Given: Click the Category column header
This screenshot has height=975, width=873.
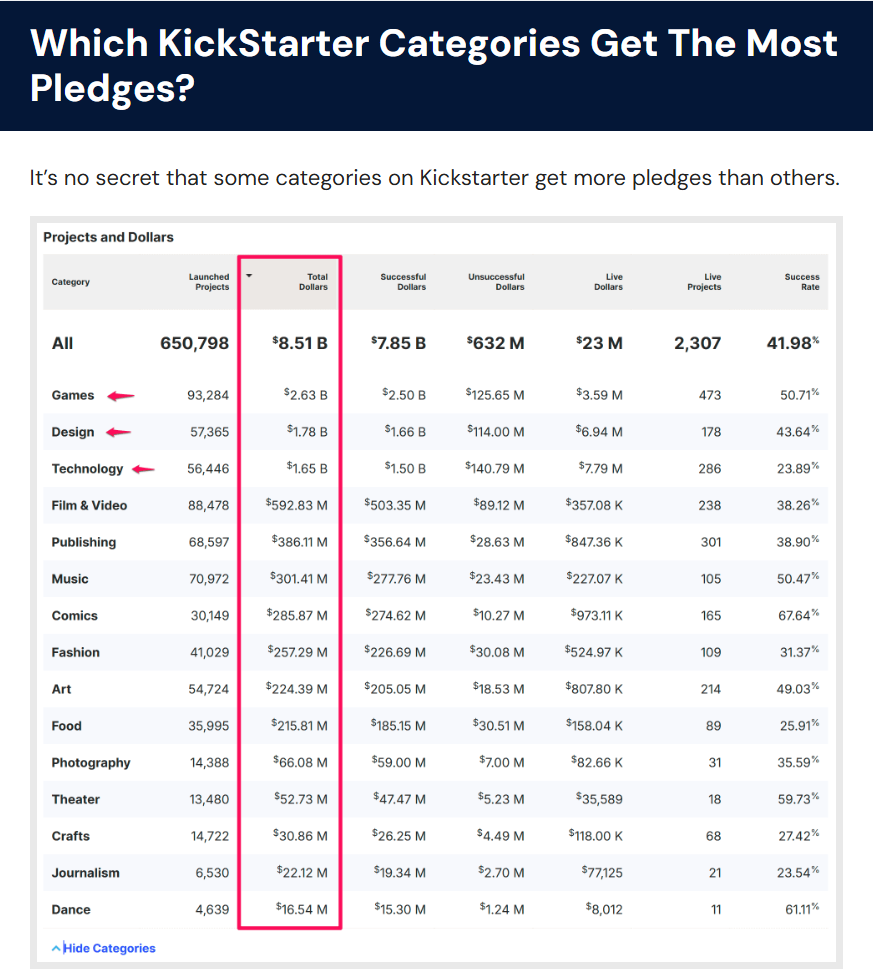Looking at the screenshot, I should click(x=71, y=282).
